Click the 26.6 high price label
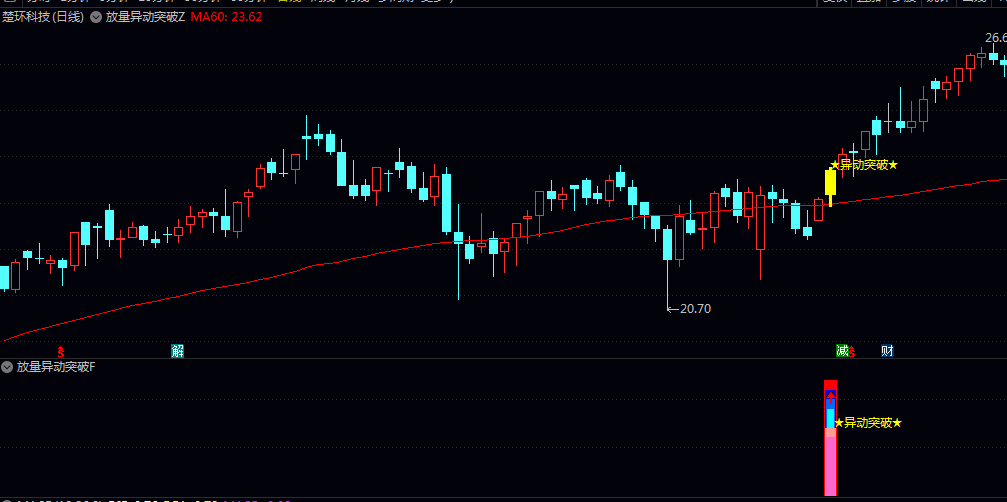 (995, 37)
